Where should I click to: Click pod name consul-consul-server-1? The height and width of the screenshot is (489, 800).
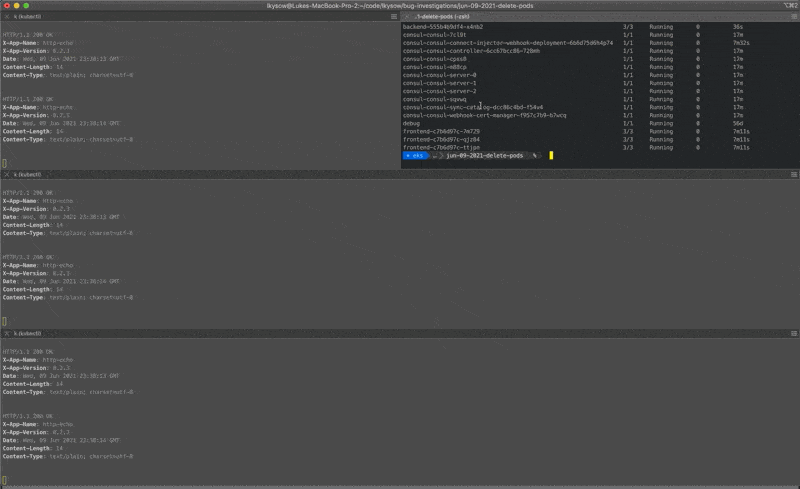(x=439, y=83)
